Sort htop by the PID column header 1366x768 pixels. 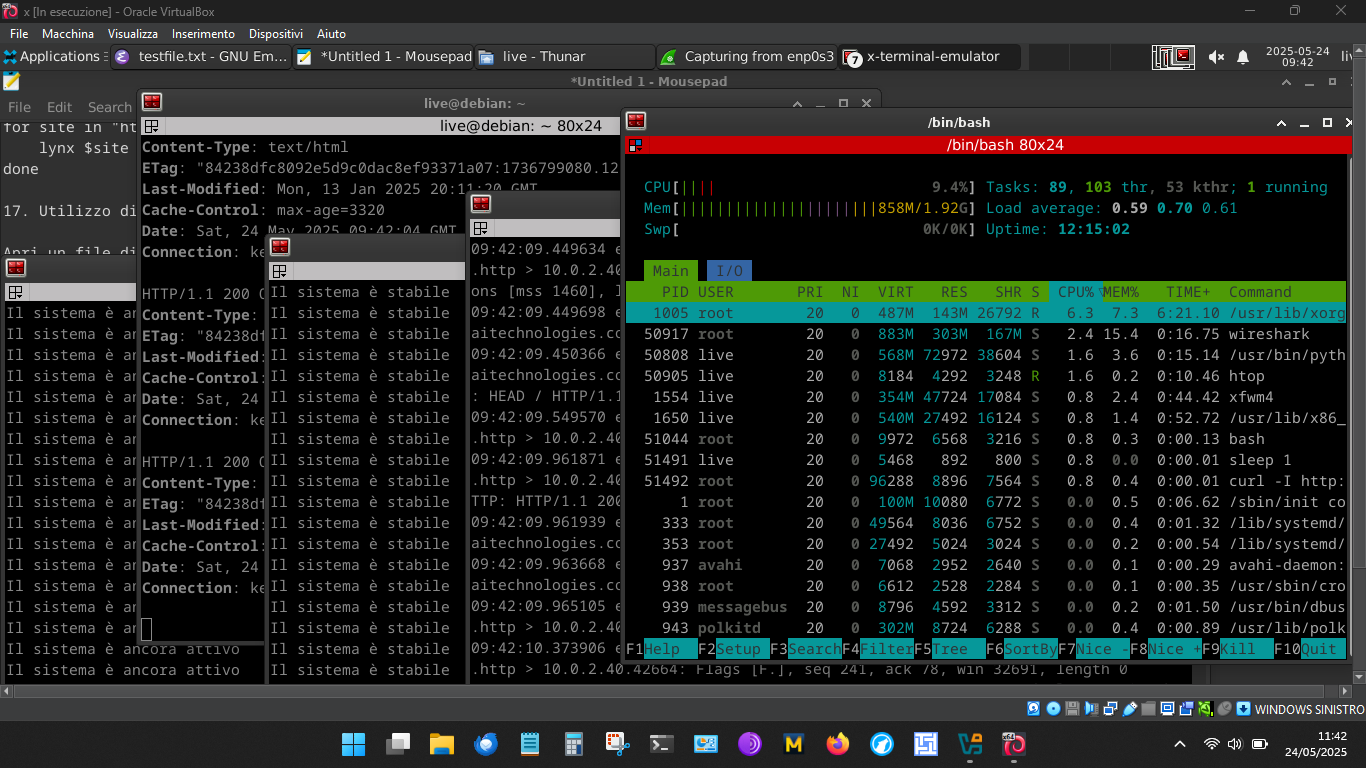click(x=675, y=292)
